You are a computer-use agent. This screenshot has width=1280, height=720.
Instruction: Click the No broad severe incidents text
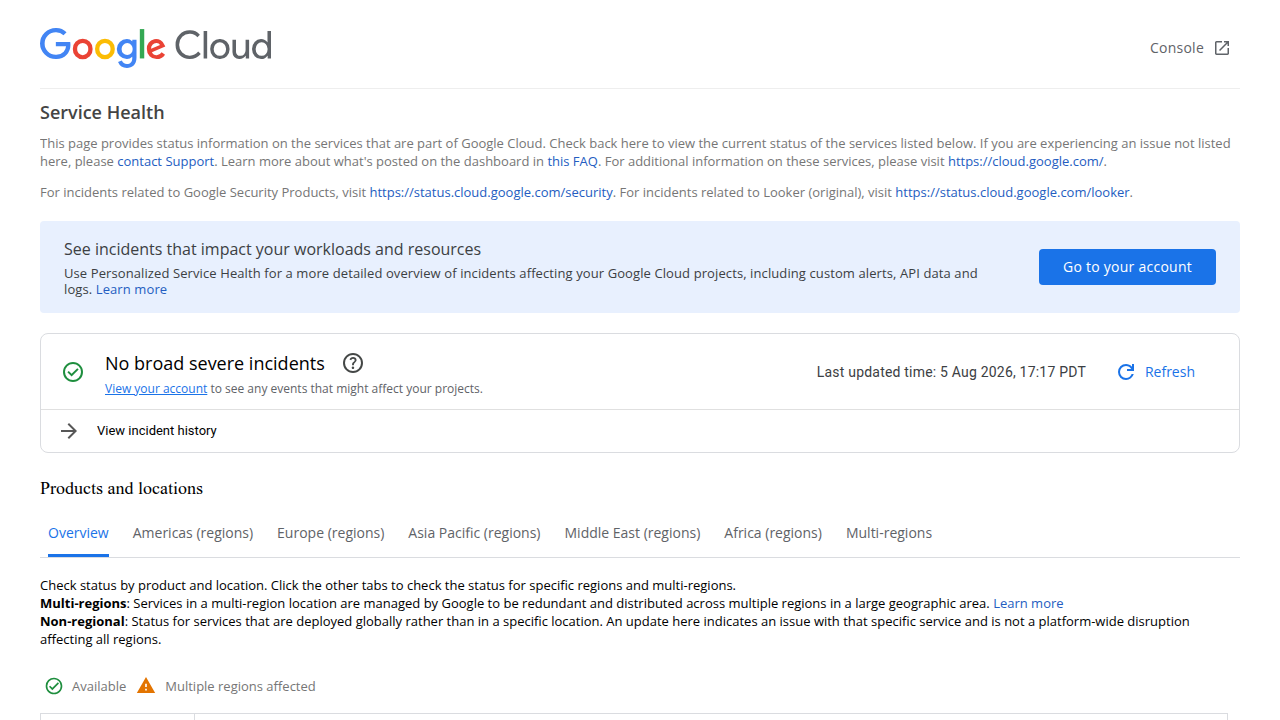click(x=215, y=363)
